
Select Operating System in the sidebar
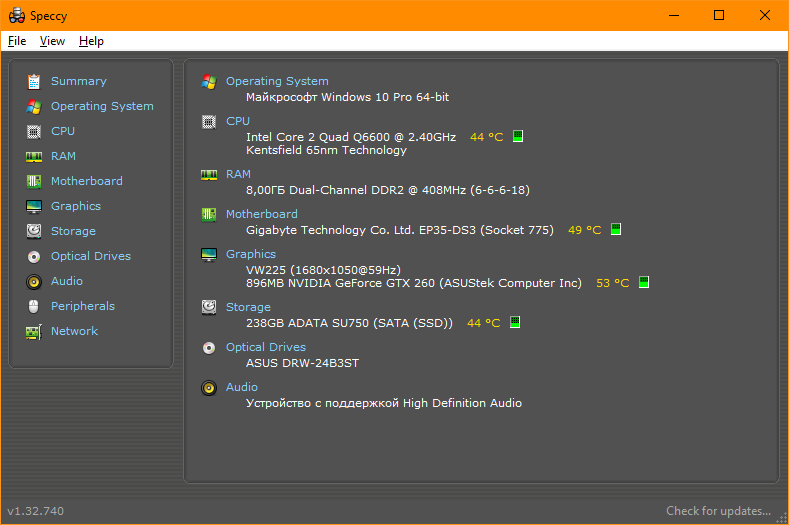pos(102,106)
